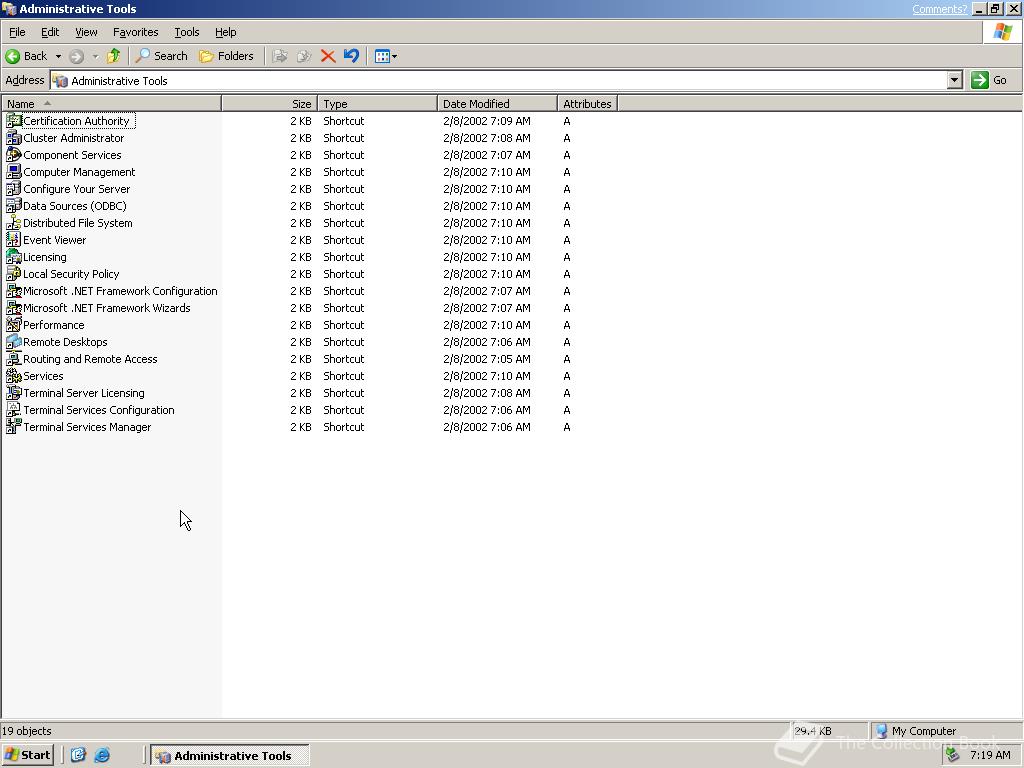The height and width of the screenshot is (768, 1024).
Task: Click the Forward navigation arrow
Action: point(76,56)
